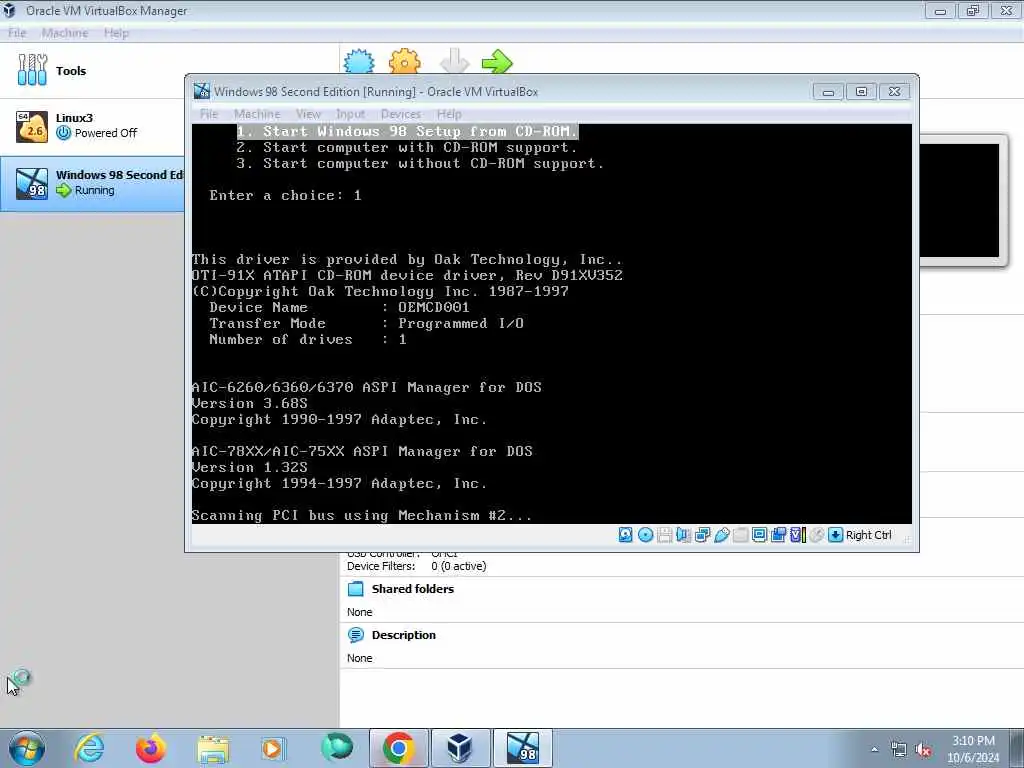1024x768 pixels.
Task: Launch Firefox from taskbar
Action: 151,748
